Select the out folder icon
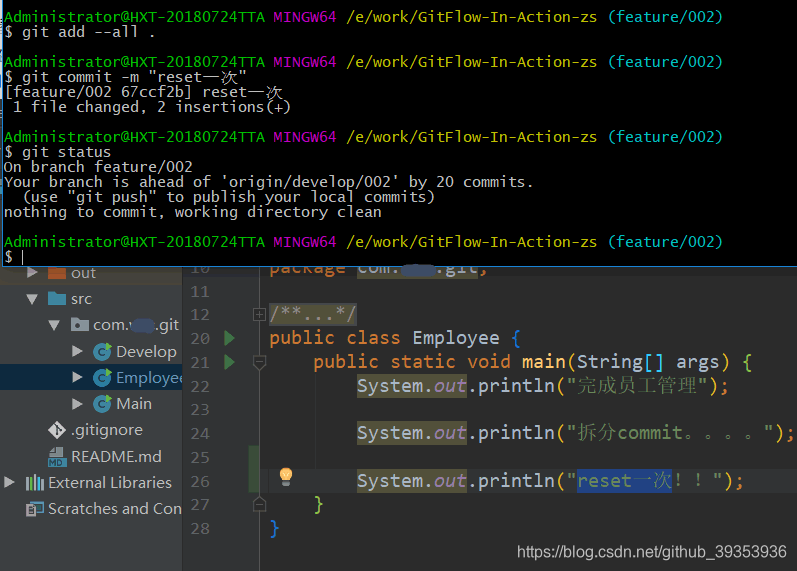The width and height of the screenshot is (797, 571). point(57,273)
